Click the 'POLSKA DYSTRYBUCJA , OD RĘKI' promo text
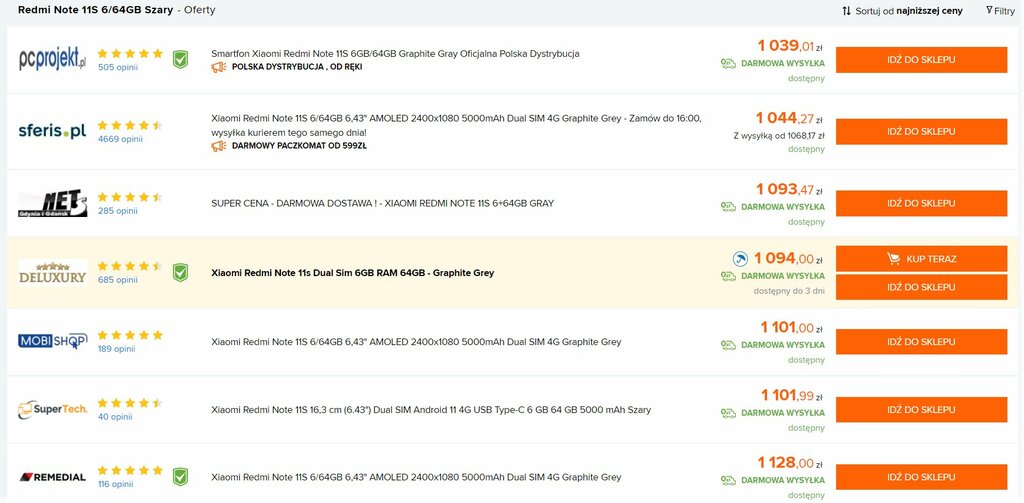This screenshot has height=503, width=1024. click(x=297, y=67)
